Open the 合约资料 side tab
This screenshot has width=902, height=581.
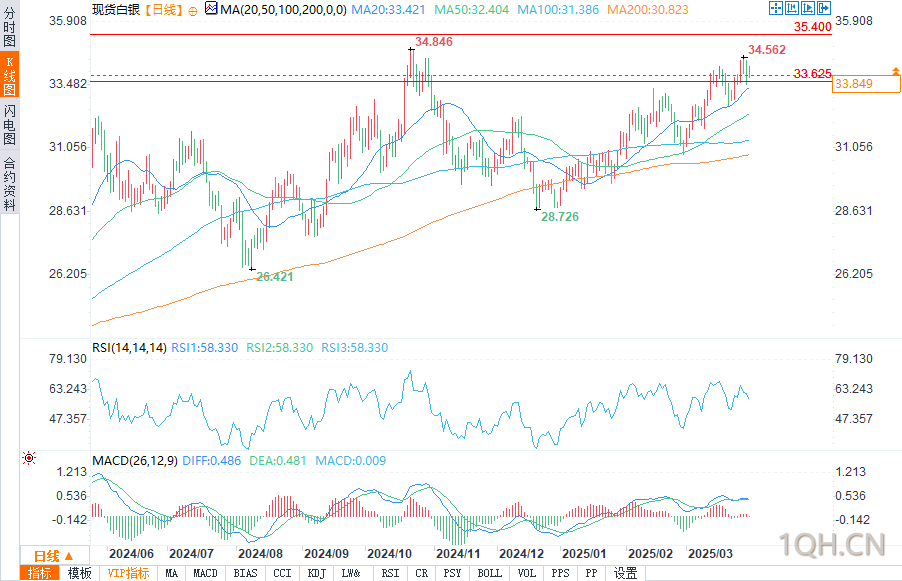pyautogui.click(x=10, y=184)
